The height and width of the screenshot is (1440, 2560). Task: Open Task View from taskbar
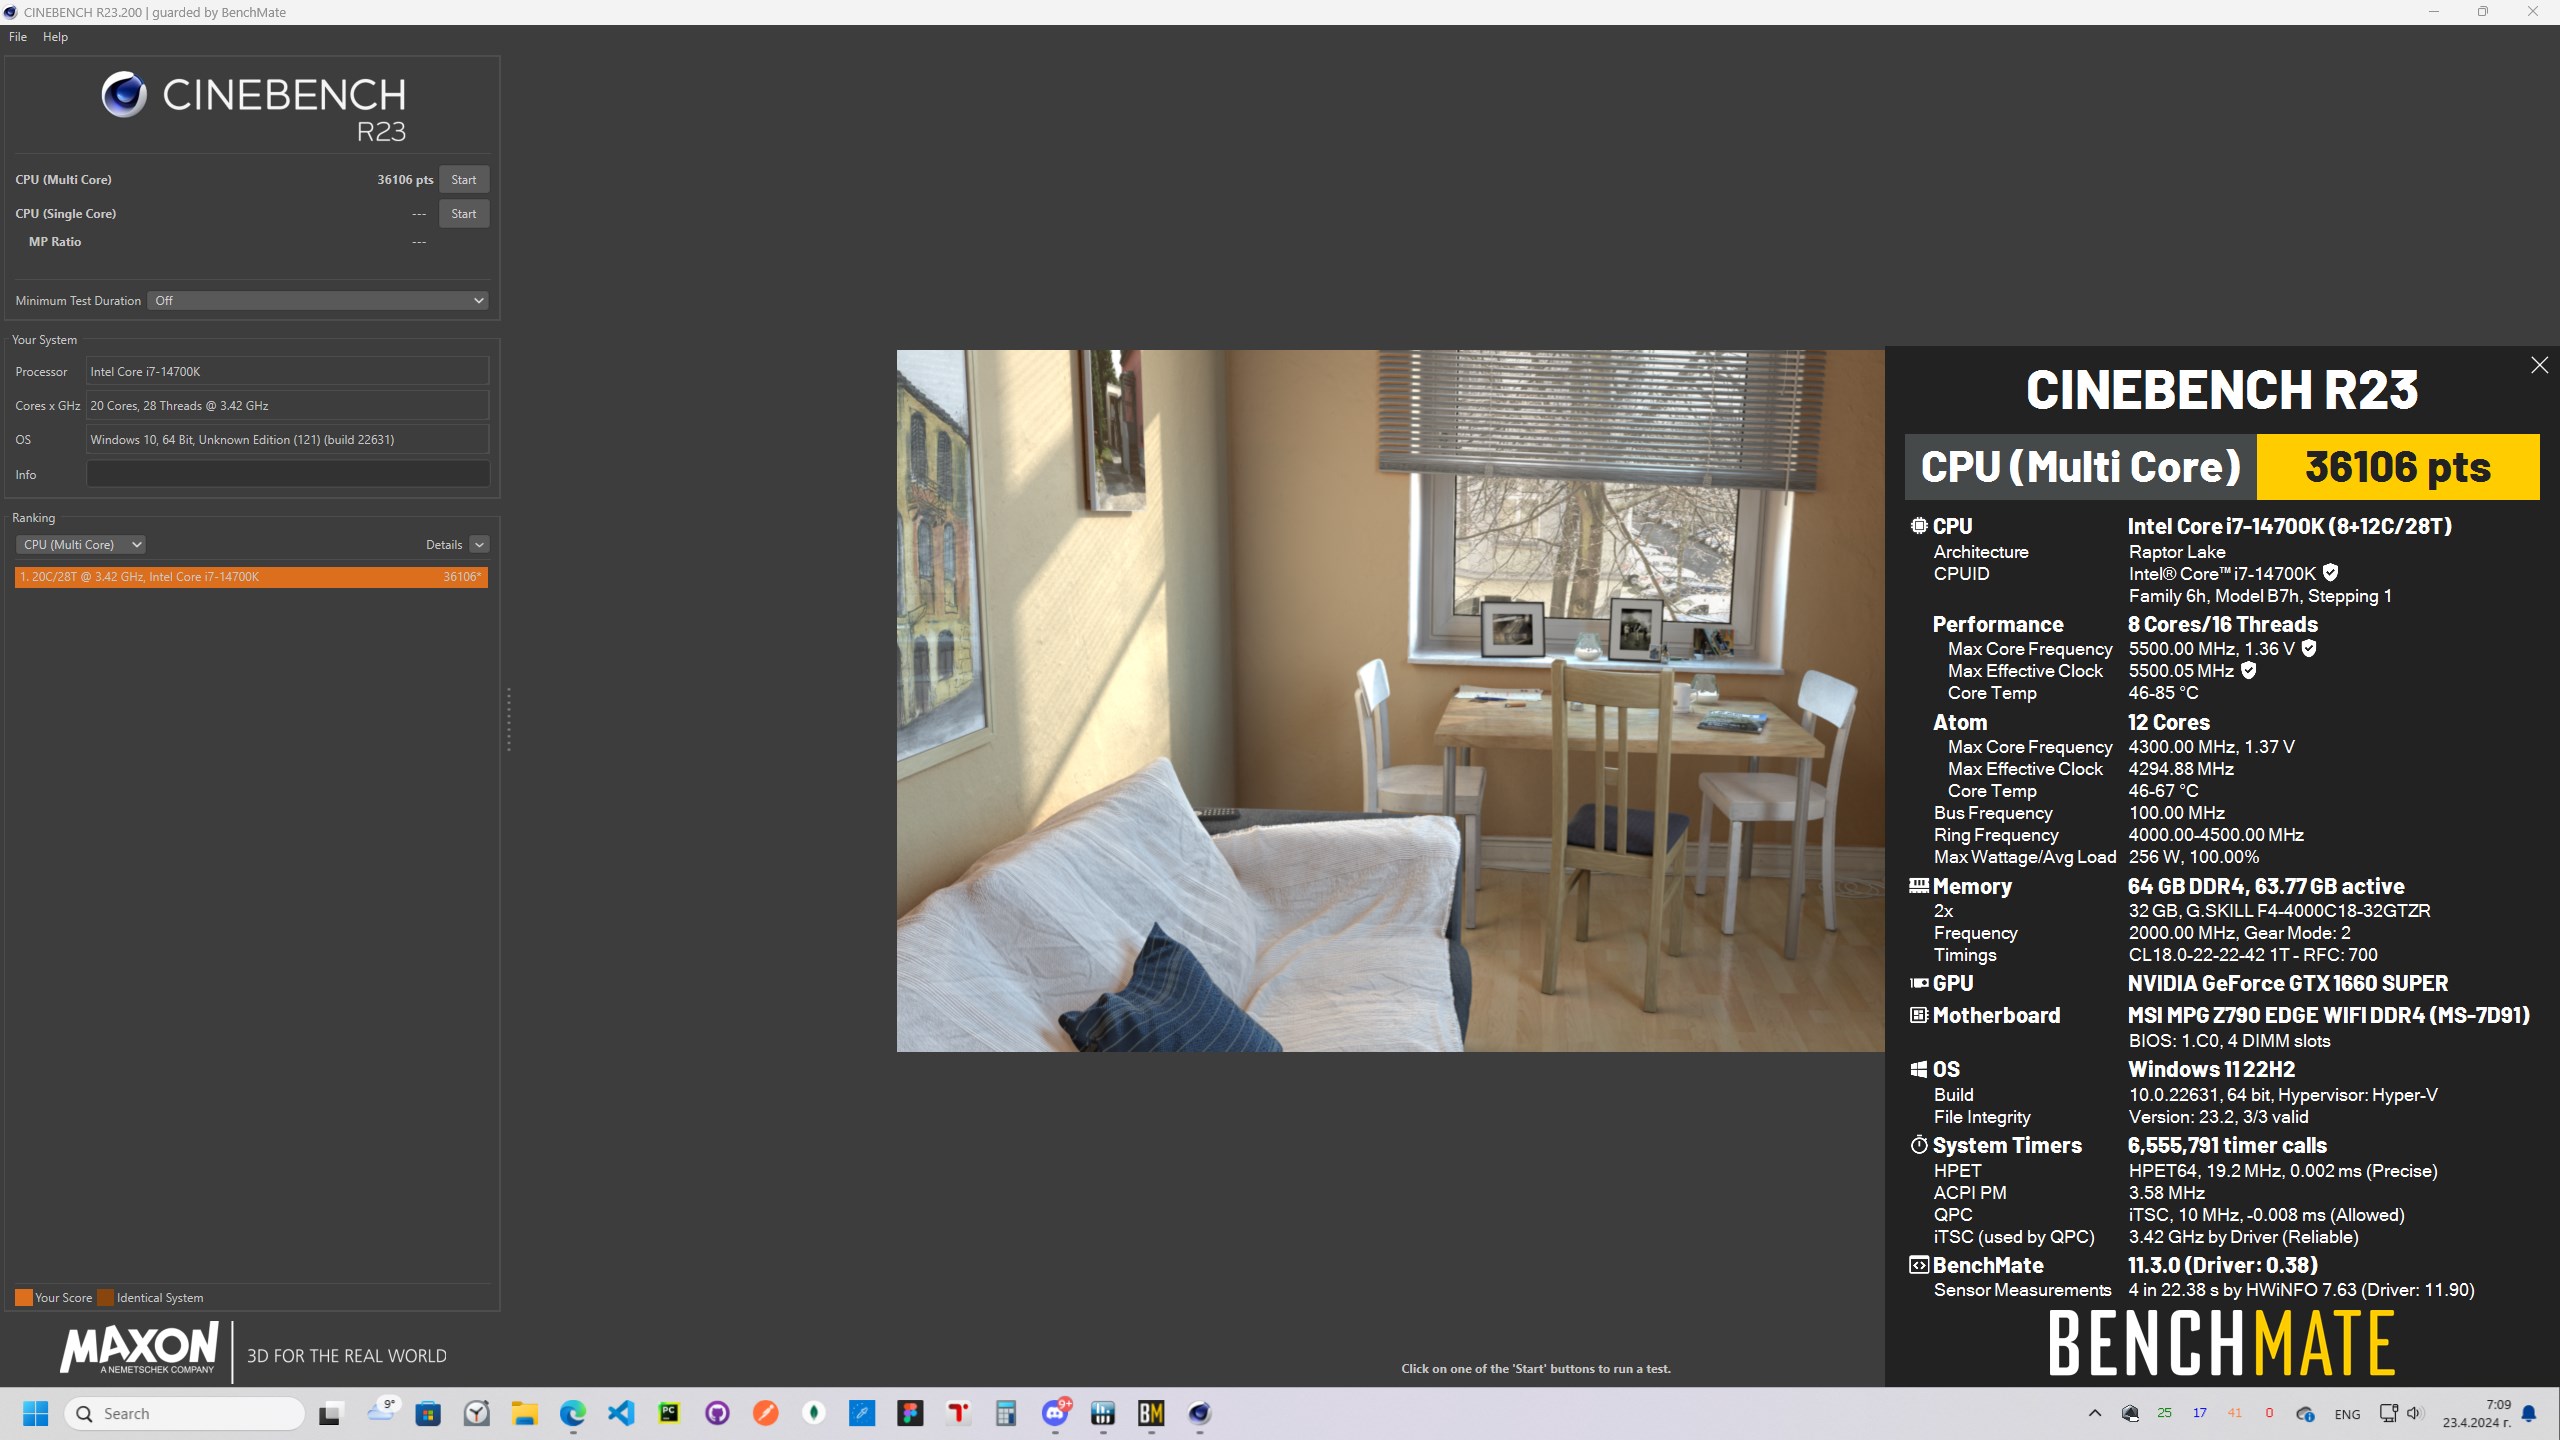coord(330,1414)
